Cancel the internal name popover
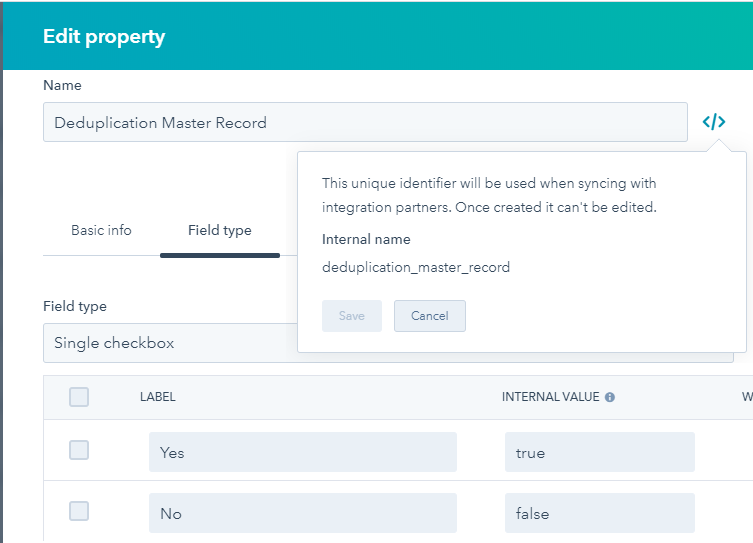The height and width of the screenshot is (543, 753). [430, 316]
